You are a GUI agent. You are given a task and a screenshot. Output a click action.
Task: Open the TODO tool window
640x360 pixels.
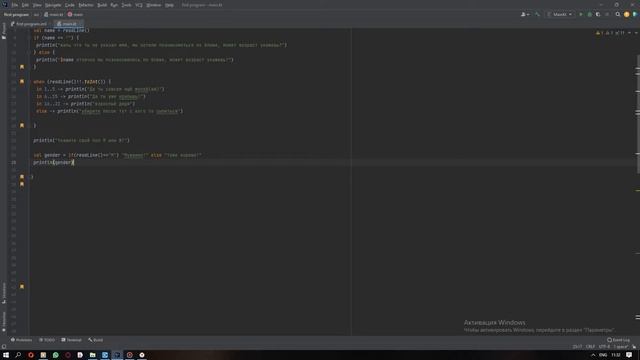click(47, 340)
